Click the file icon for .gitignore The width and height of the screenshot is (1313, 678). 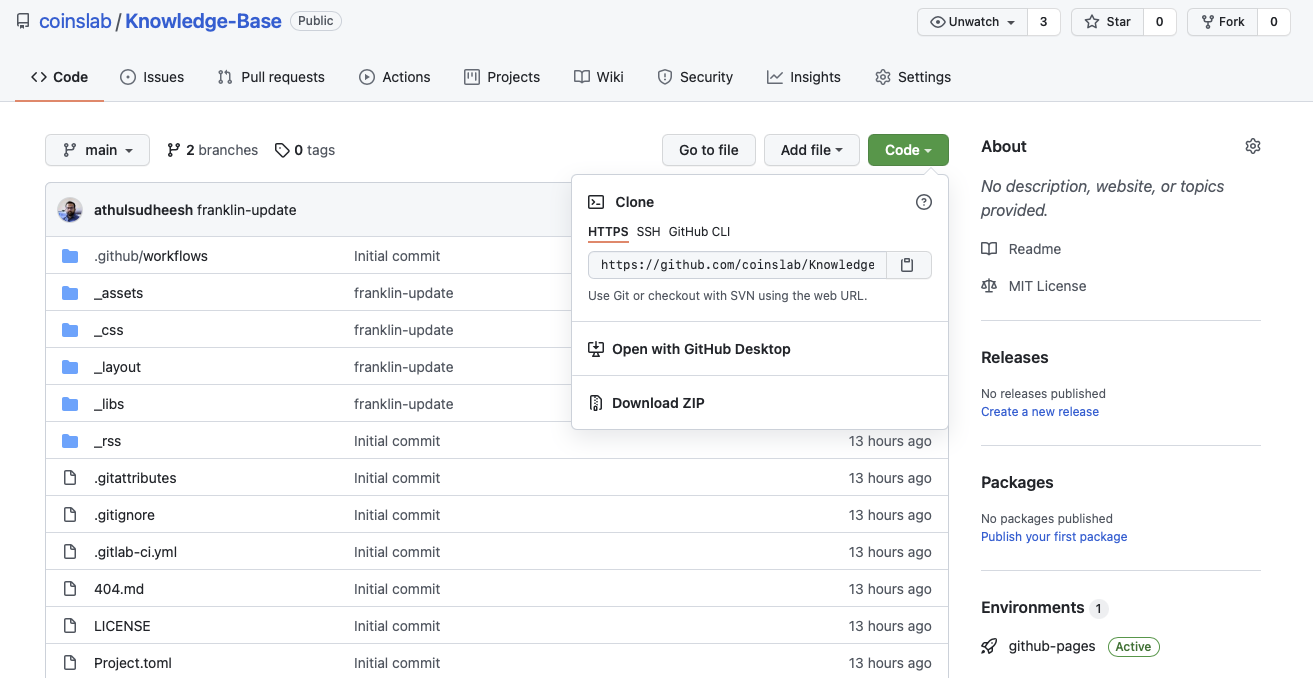(x=70, y=515)
